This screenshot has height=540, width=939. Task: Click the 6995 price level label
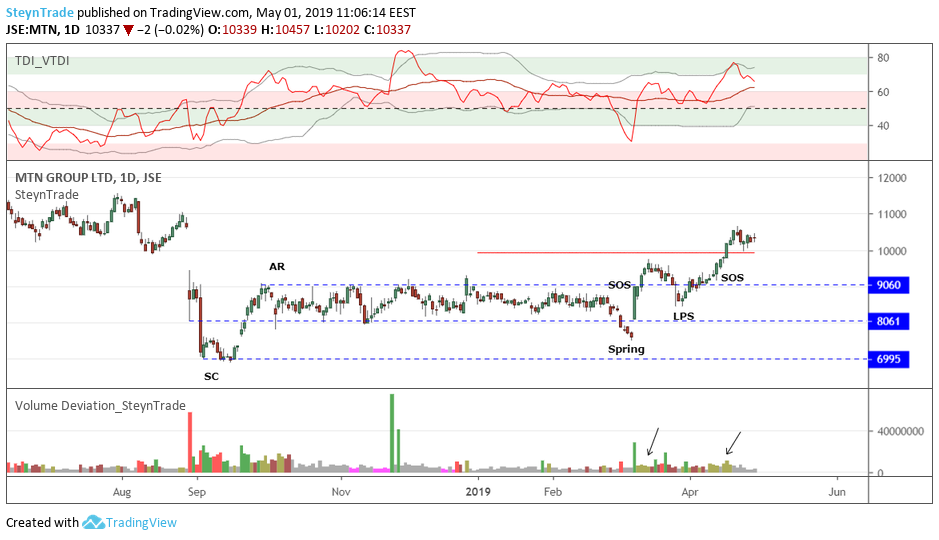pos(889,359)
